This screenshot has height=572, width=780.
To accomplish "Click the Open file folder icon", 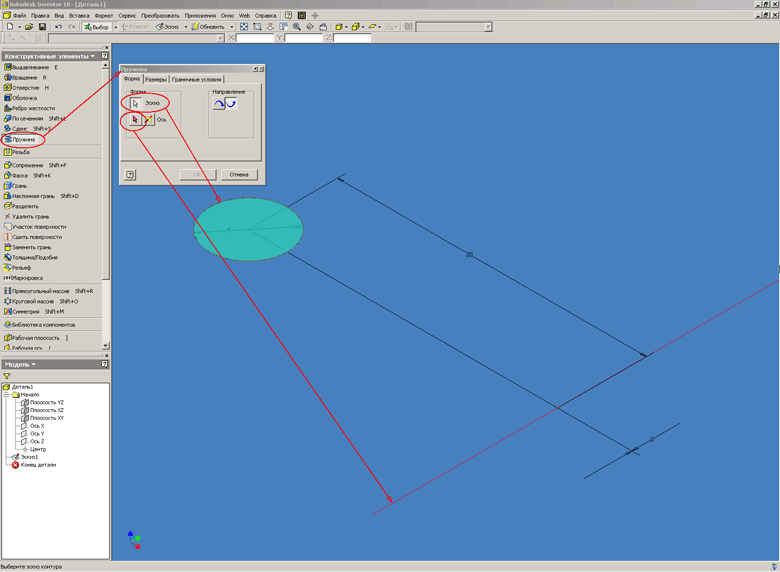I will (x=29, y=27).
